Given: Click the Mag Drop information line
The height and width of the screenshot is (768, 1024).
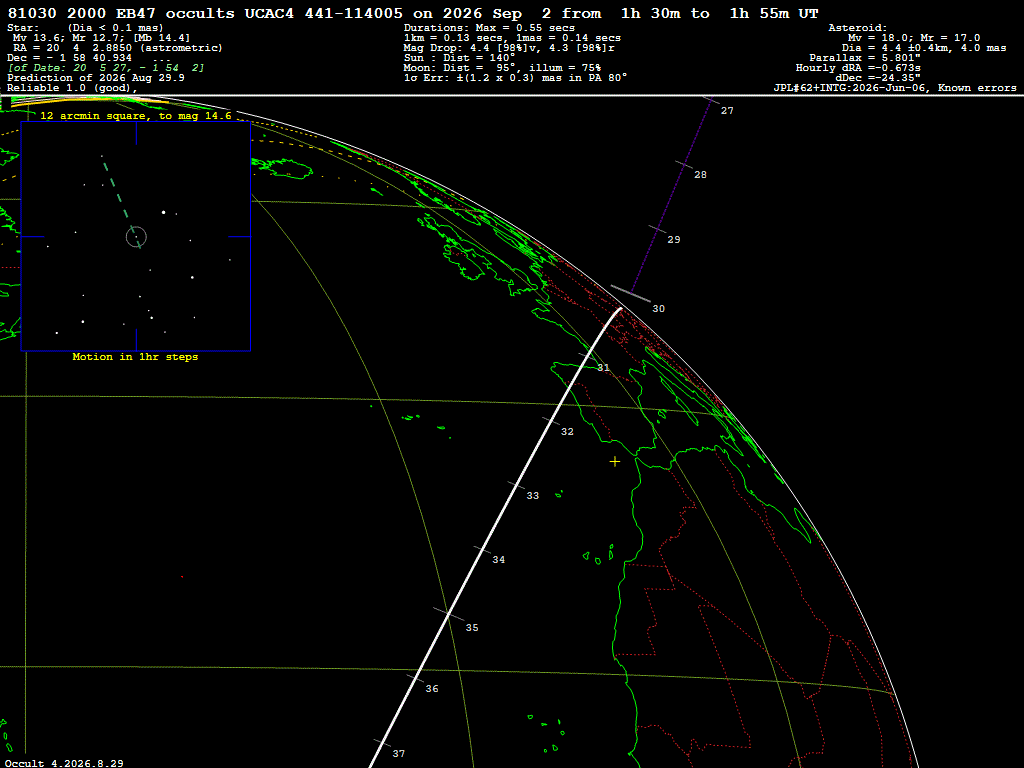Looking at the screenshot, I should point(509,48).
